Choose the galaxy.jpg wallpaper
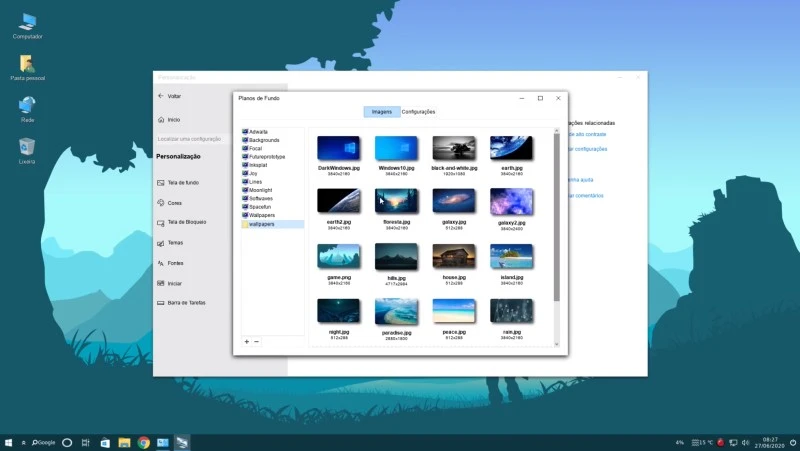Image resolution: width=800 pixels, height=451 pixels. pos(454,209)
